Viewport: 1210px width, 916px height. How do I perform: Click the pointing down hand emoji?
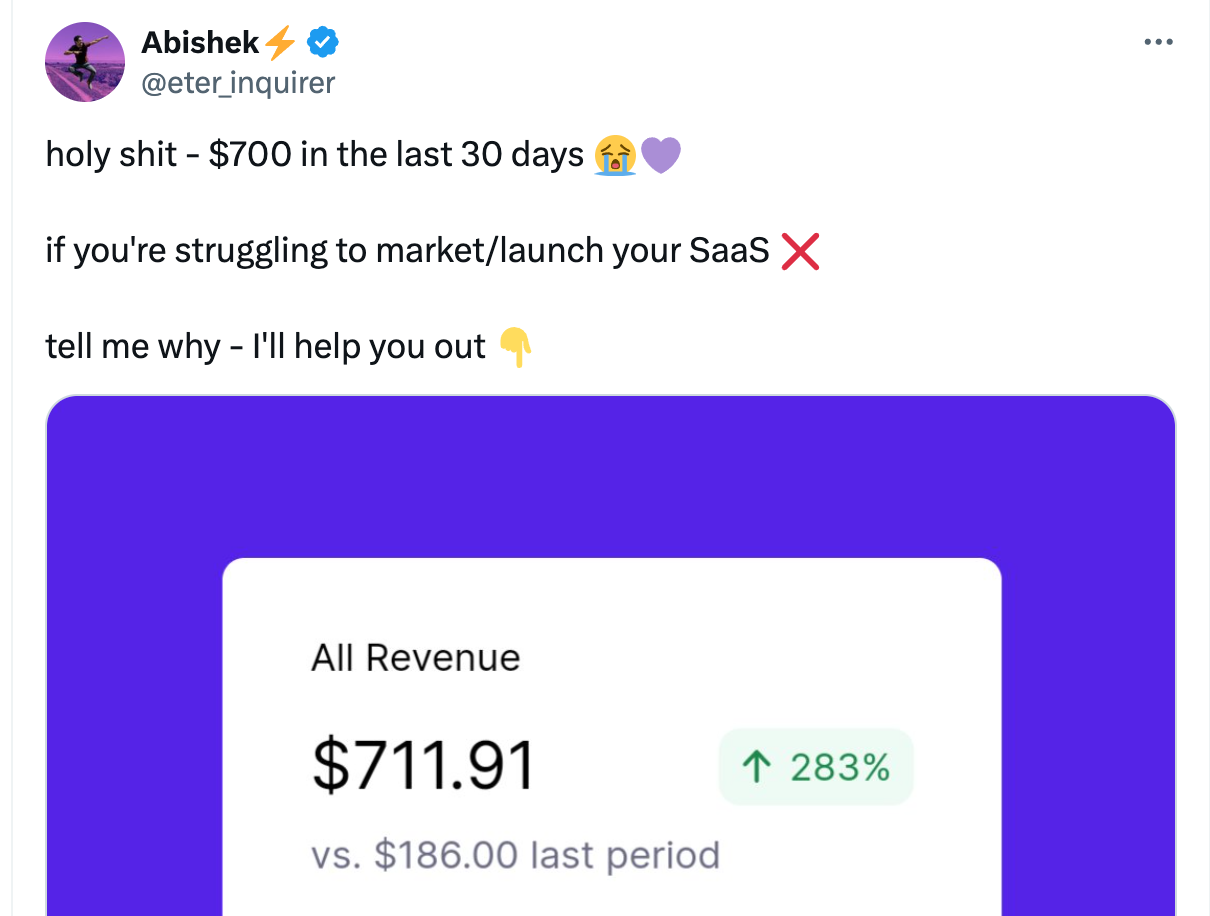515,347
